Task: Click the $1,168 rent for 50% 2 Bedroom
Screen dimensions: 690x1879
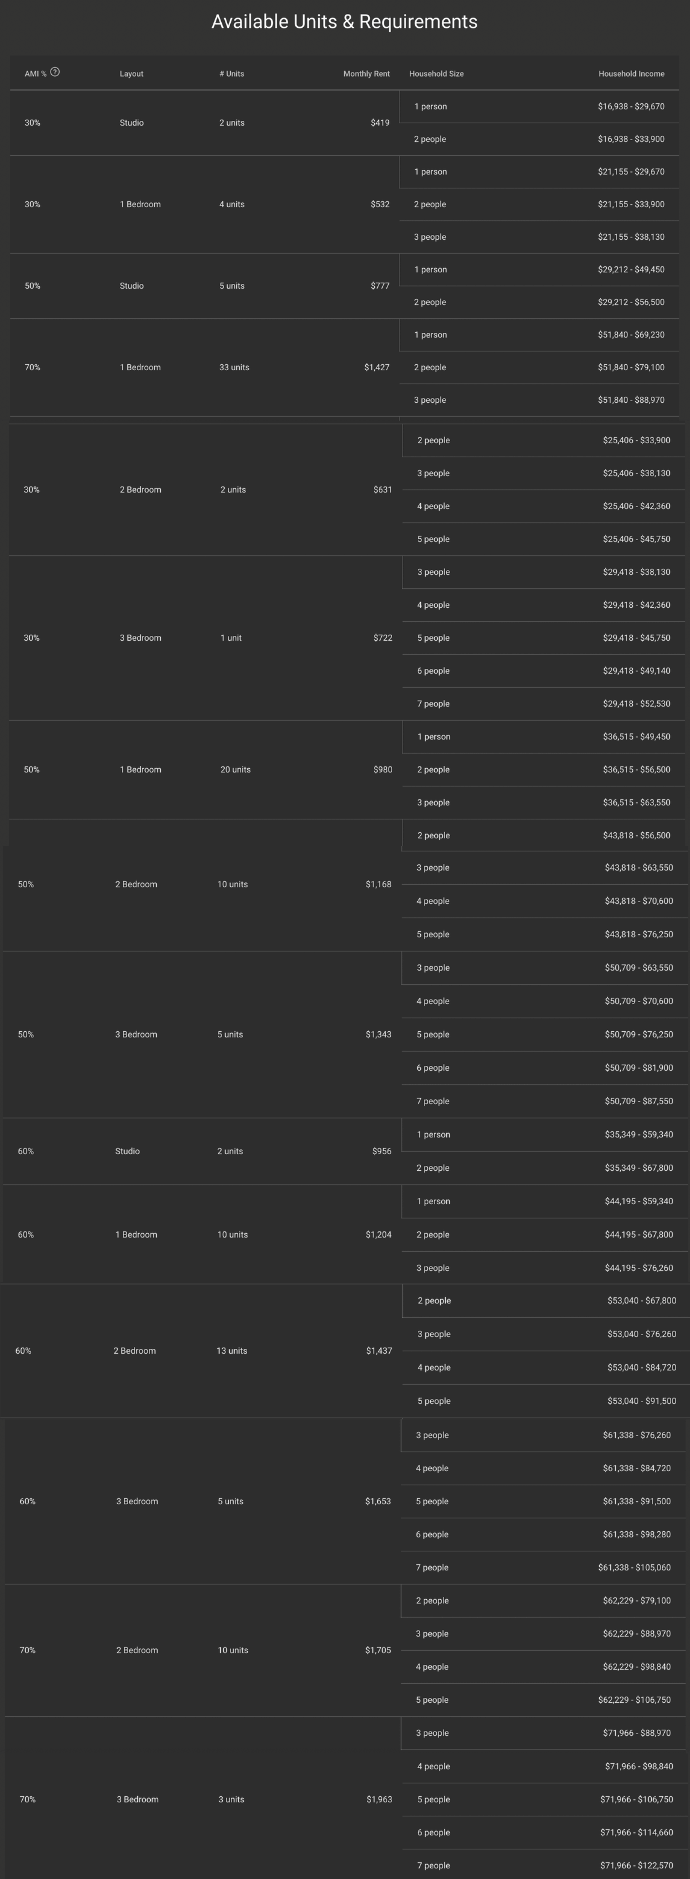Action: point(379,884)
